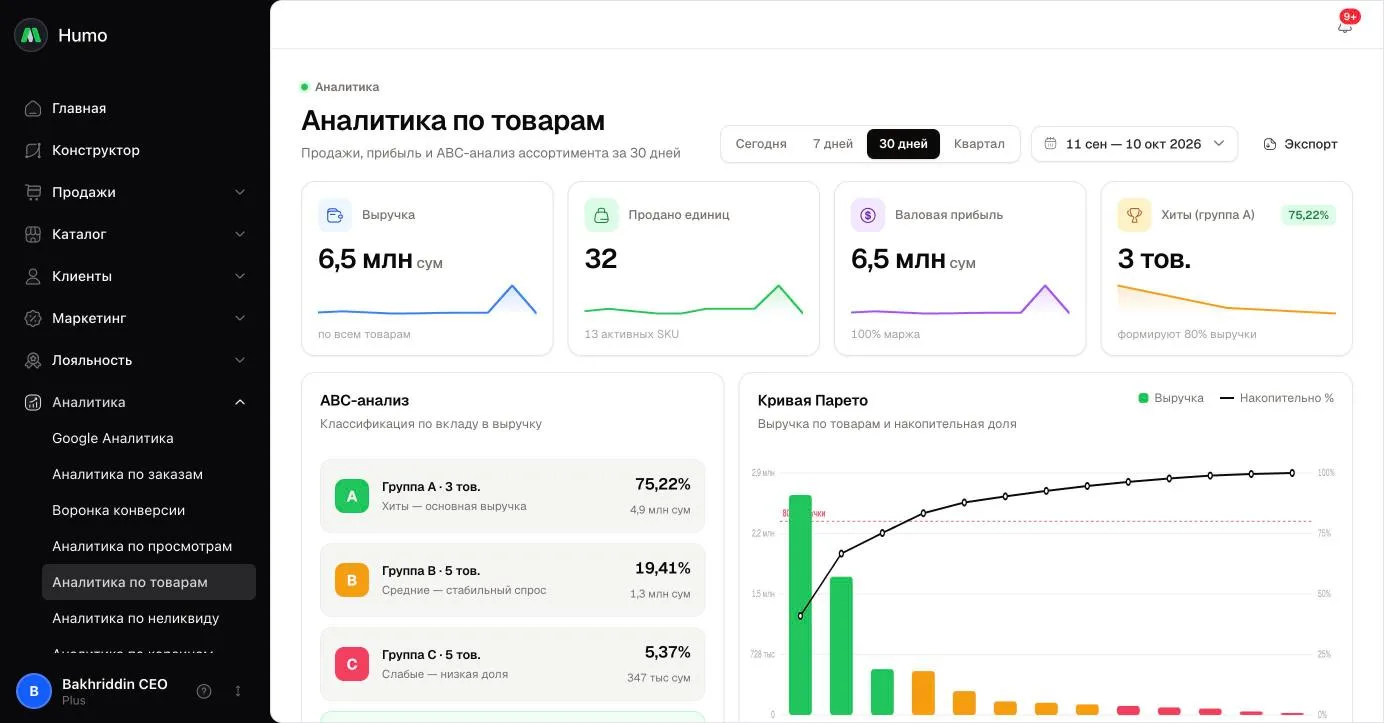Click the Клиенты person icon
The width and height of the screenshot is (1384, 723).
coord(33,276)
